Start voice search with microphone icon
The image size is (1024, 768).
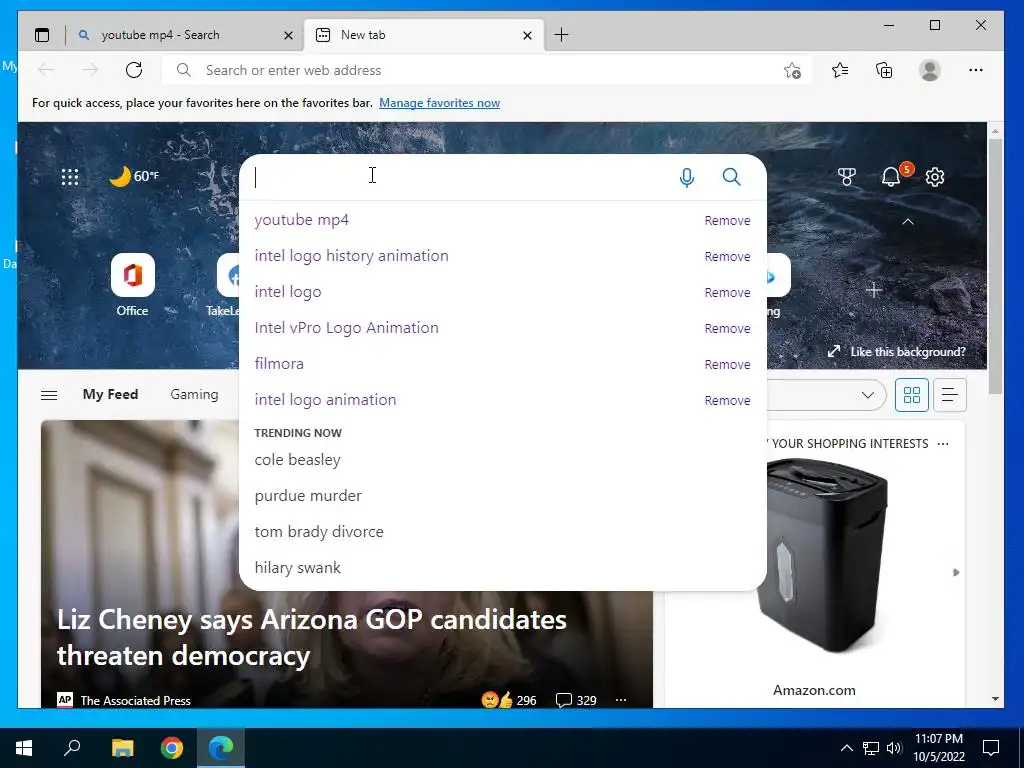686,177
